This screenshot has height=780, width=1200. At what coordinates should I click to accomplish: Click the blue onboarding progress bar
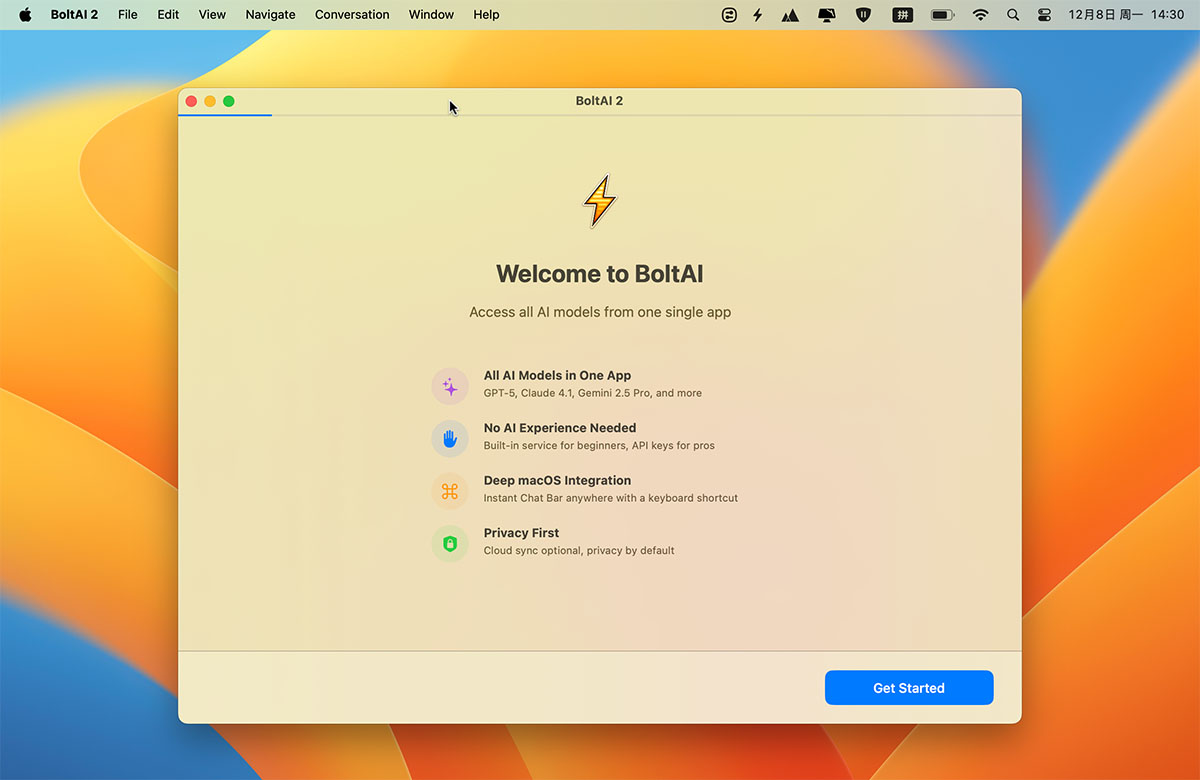[225, 115]
